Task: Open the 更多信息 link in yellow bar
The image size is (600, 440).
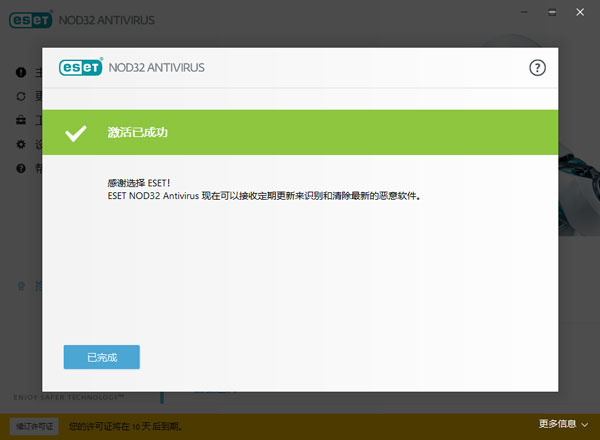Action: (x=556, y=425)
